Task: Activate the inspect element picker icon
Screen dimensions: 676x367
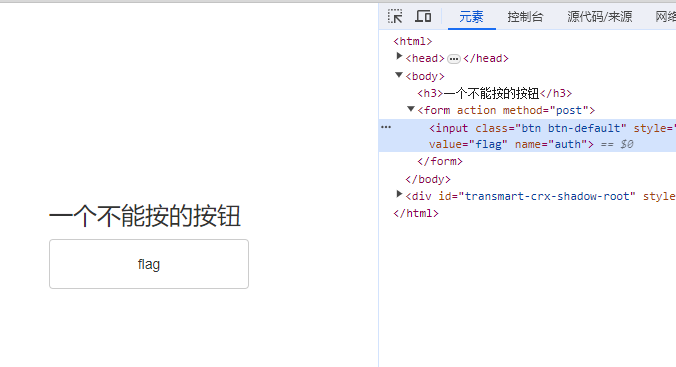Action: coord(395,16)
